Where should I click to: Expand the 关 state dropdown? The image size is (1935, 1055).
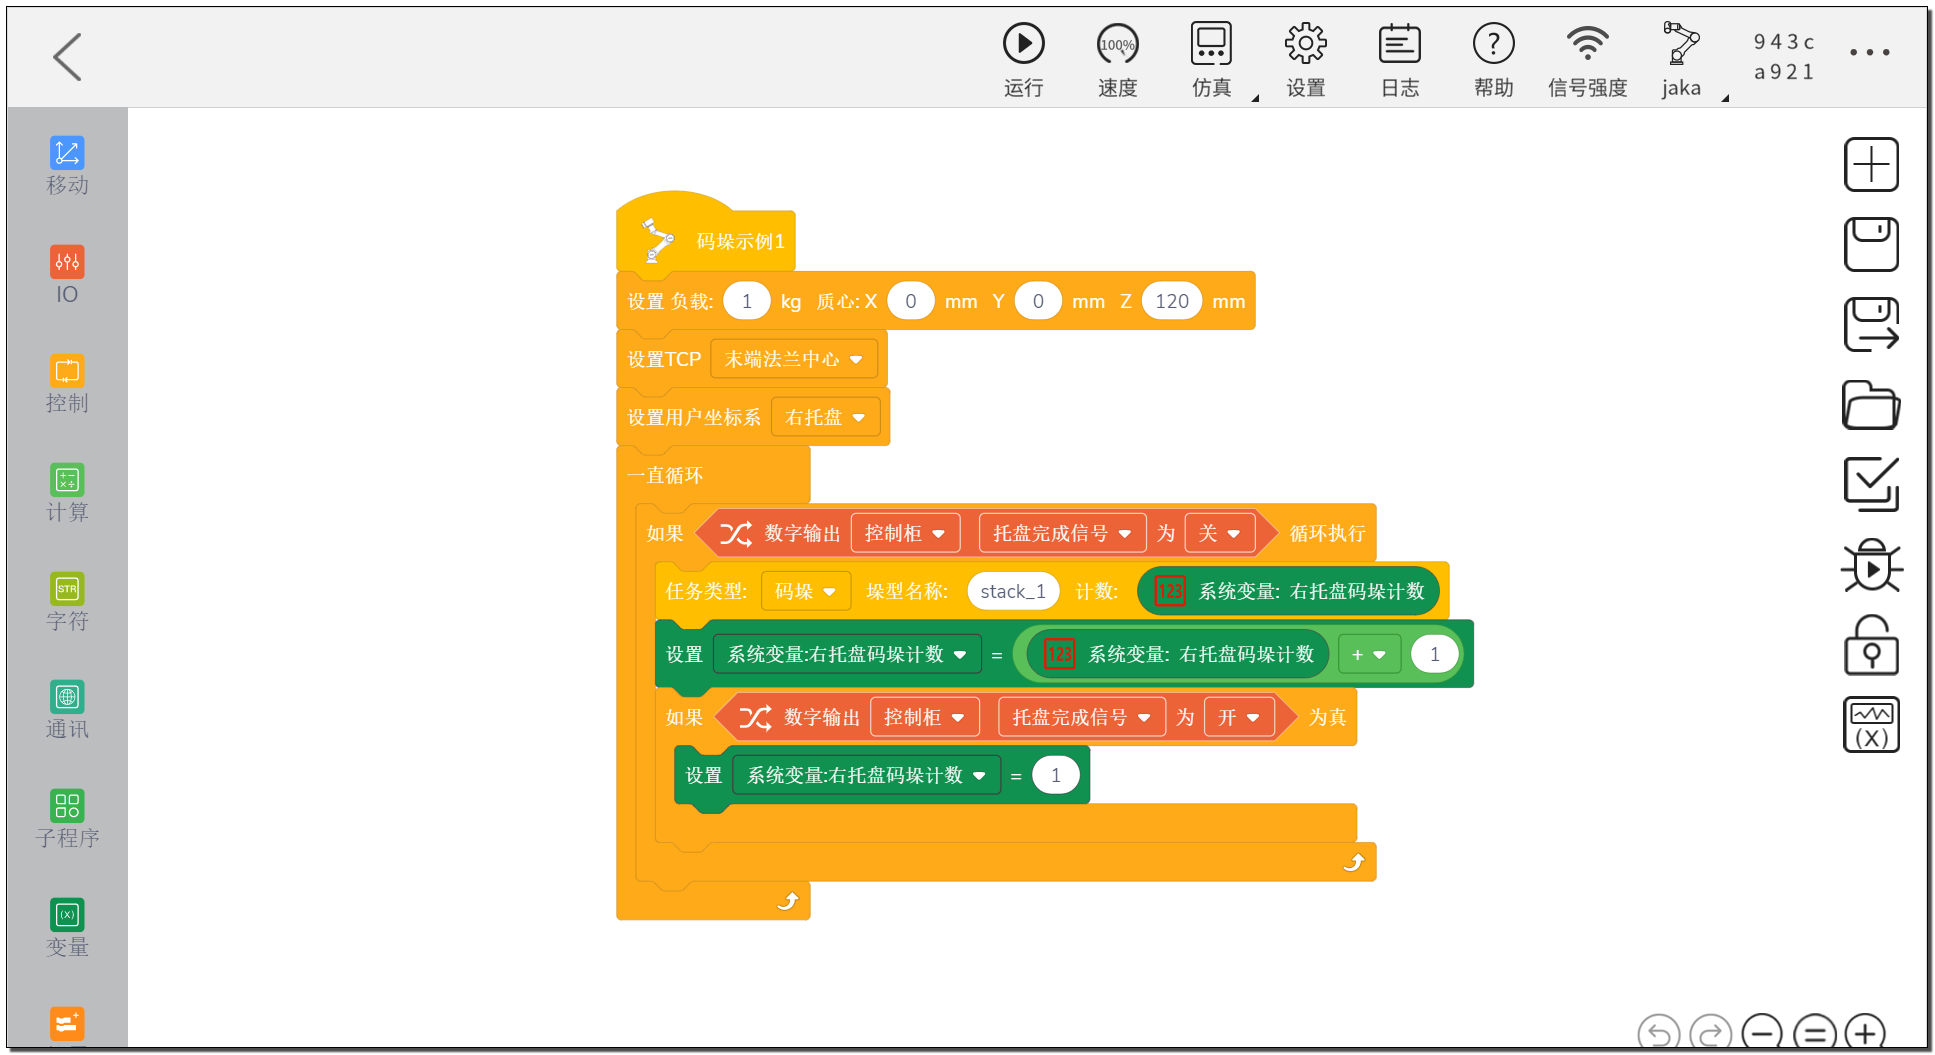pyautogui.click(x=1220, y=533)
